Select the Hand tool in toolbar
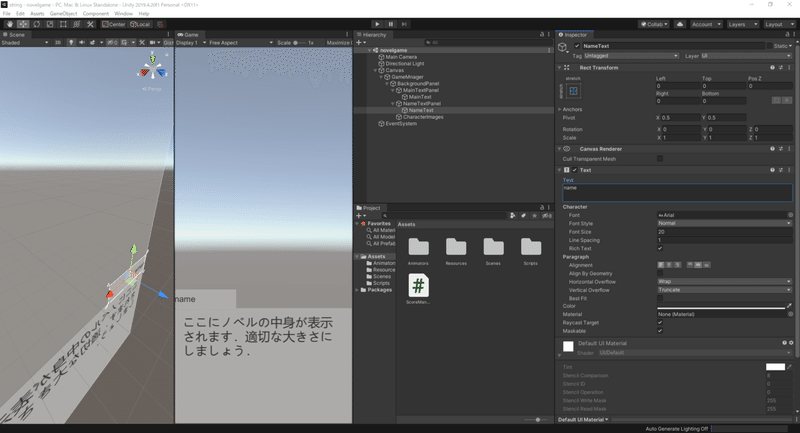The height and width of the screenshot is (433, 800). click(10, 24)
